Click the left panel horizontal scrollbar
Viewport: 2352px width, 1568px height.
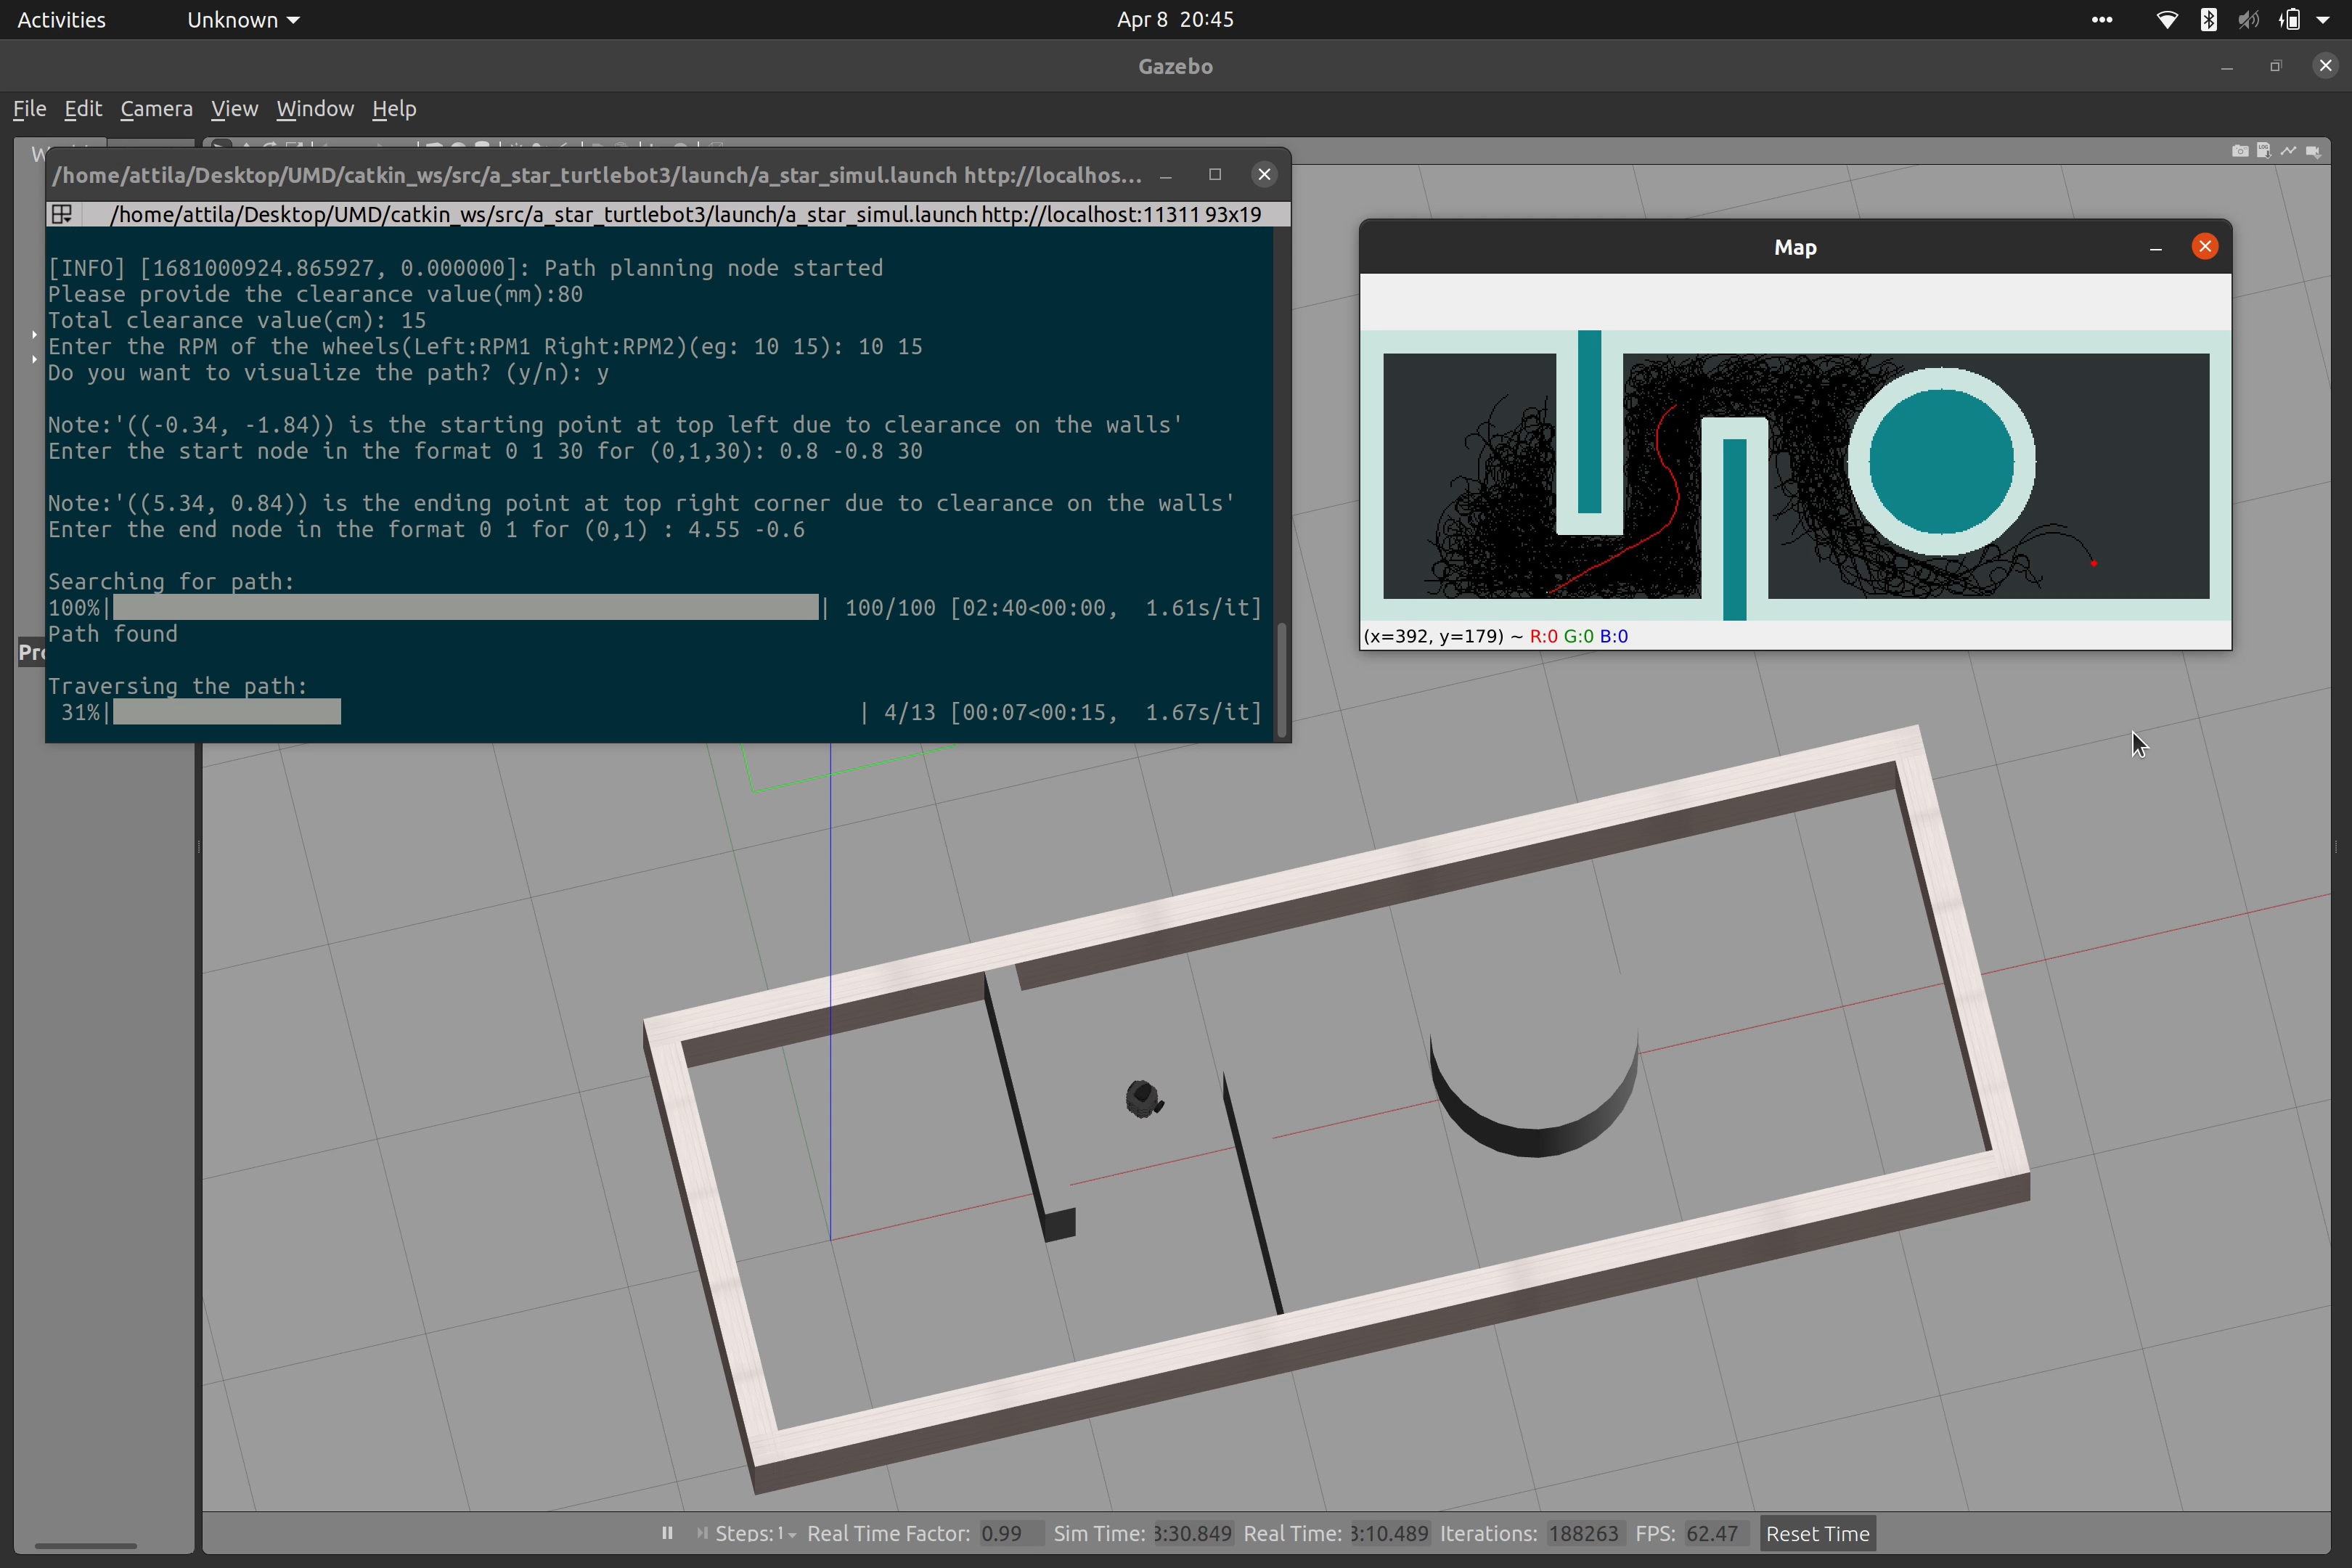tap(85, 1546)
